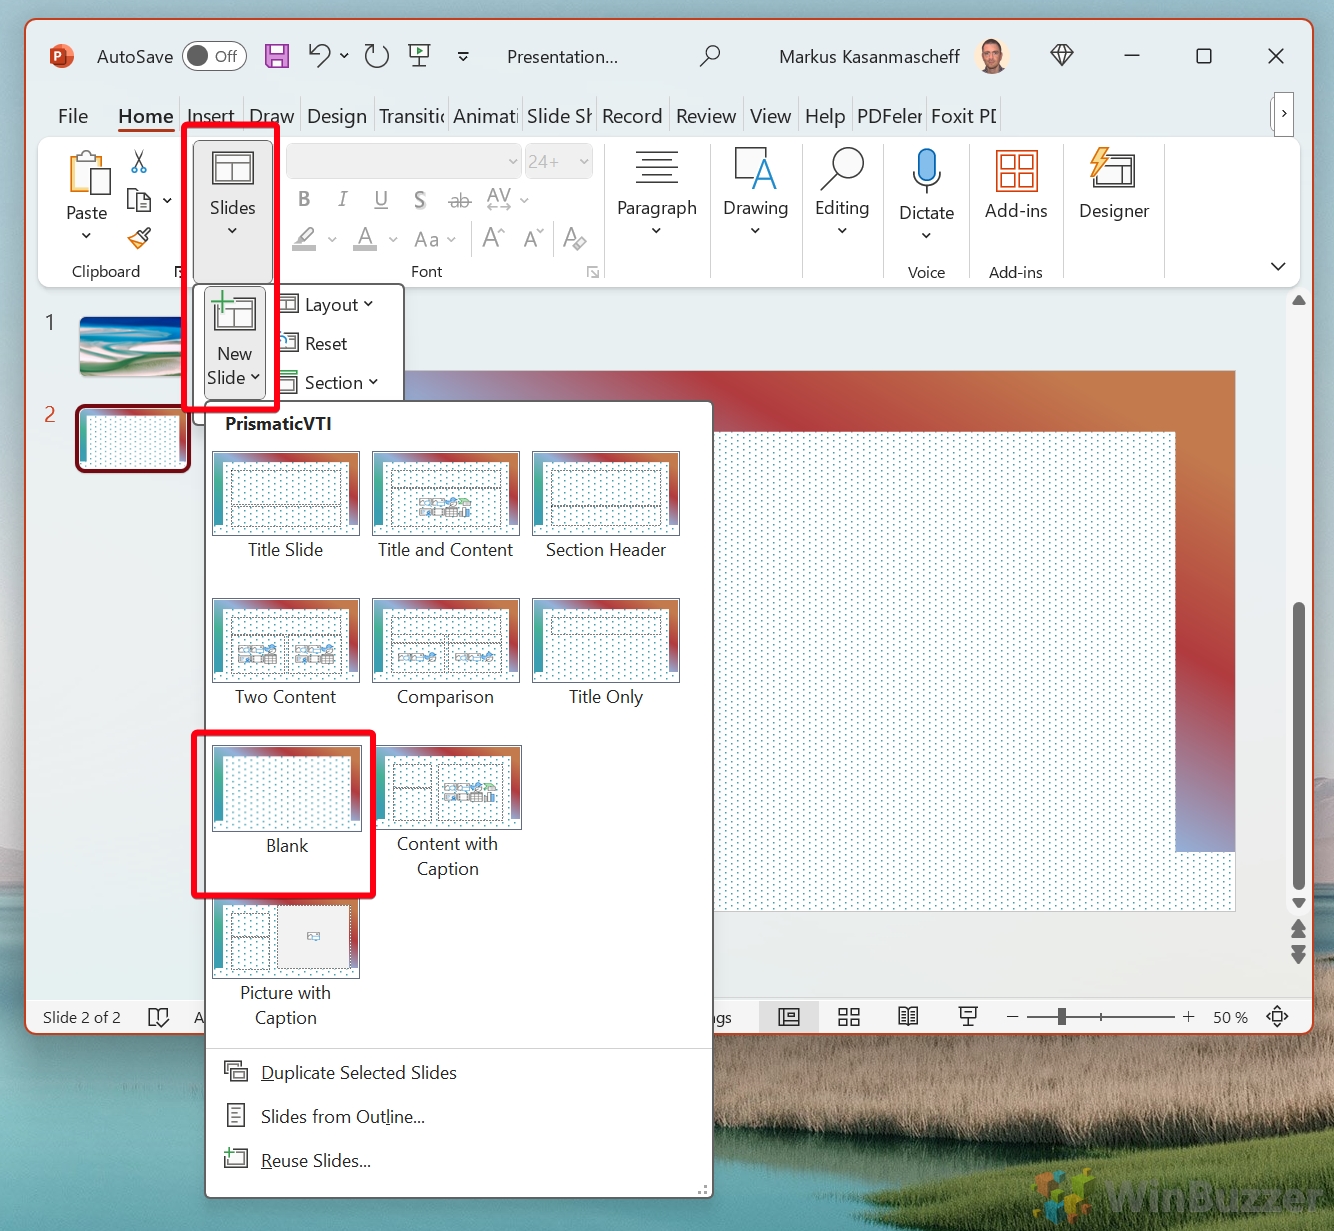Select the Format Painter brush
Image resolution: width=1334 pixels, height=1231 pixels.
coord(139,238)
